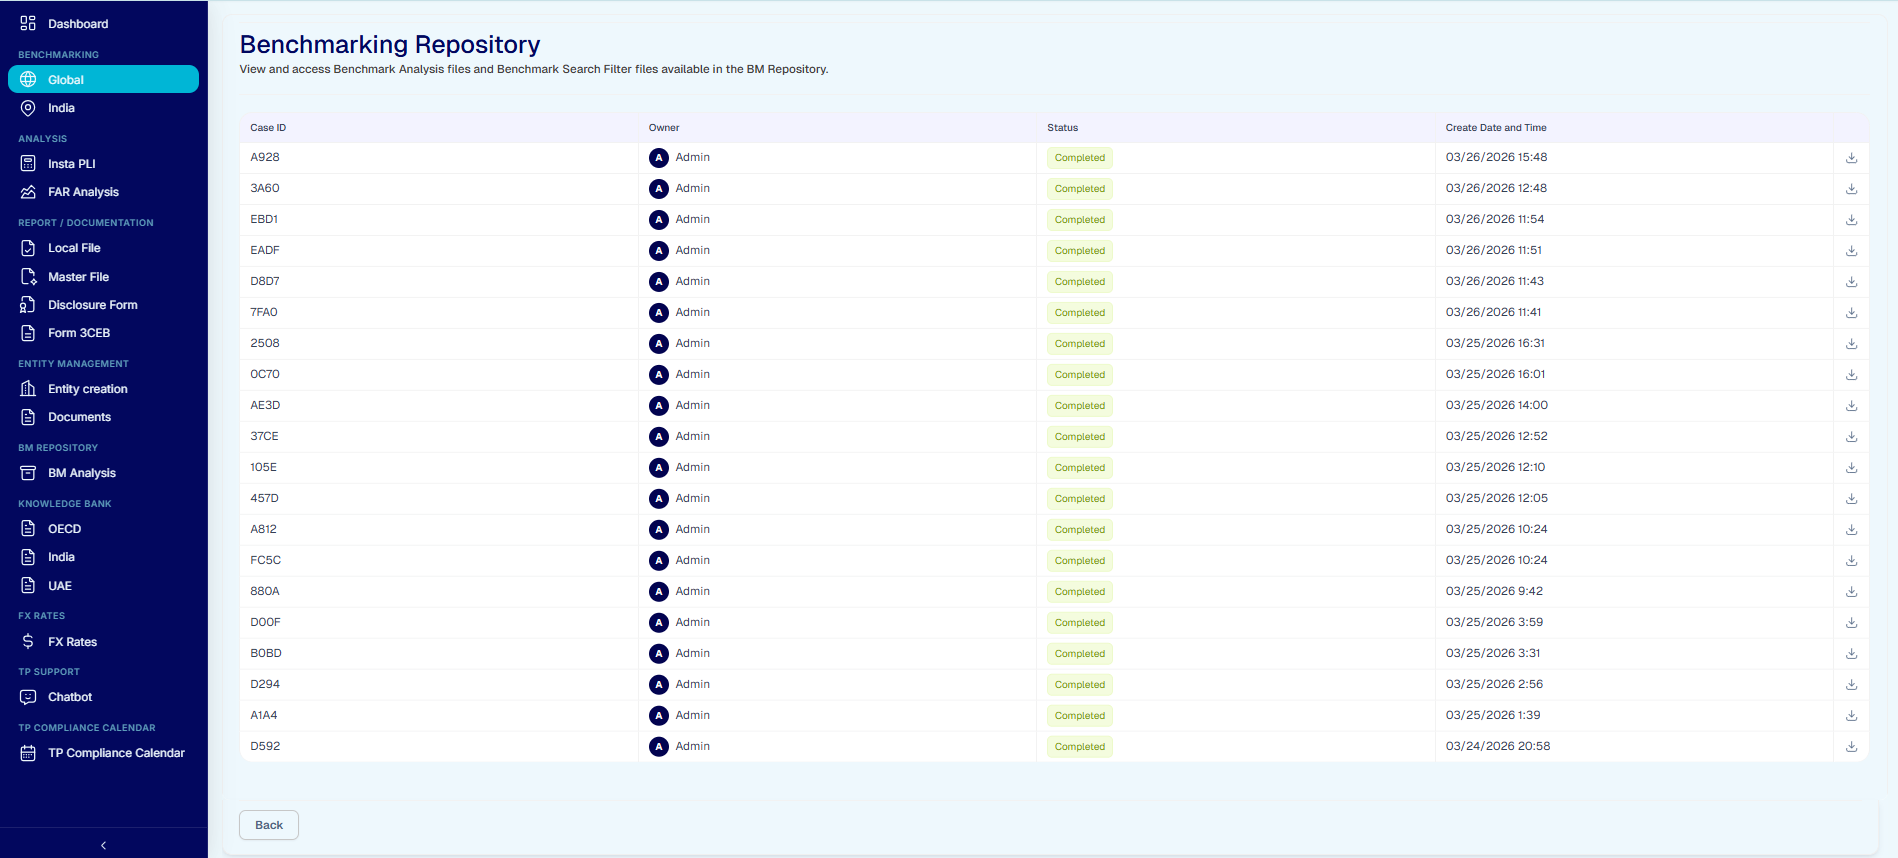
Task: Download the AE3D case file
Action: coord(1851,406)
